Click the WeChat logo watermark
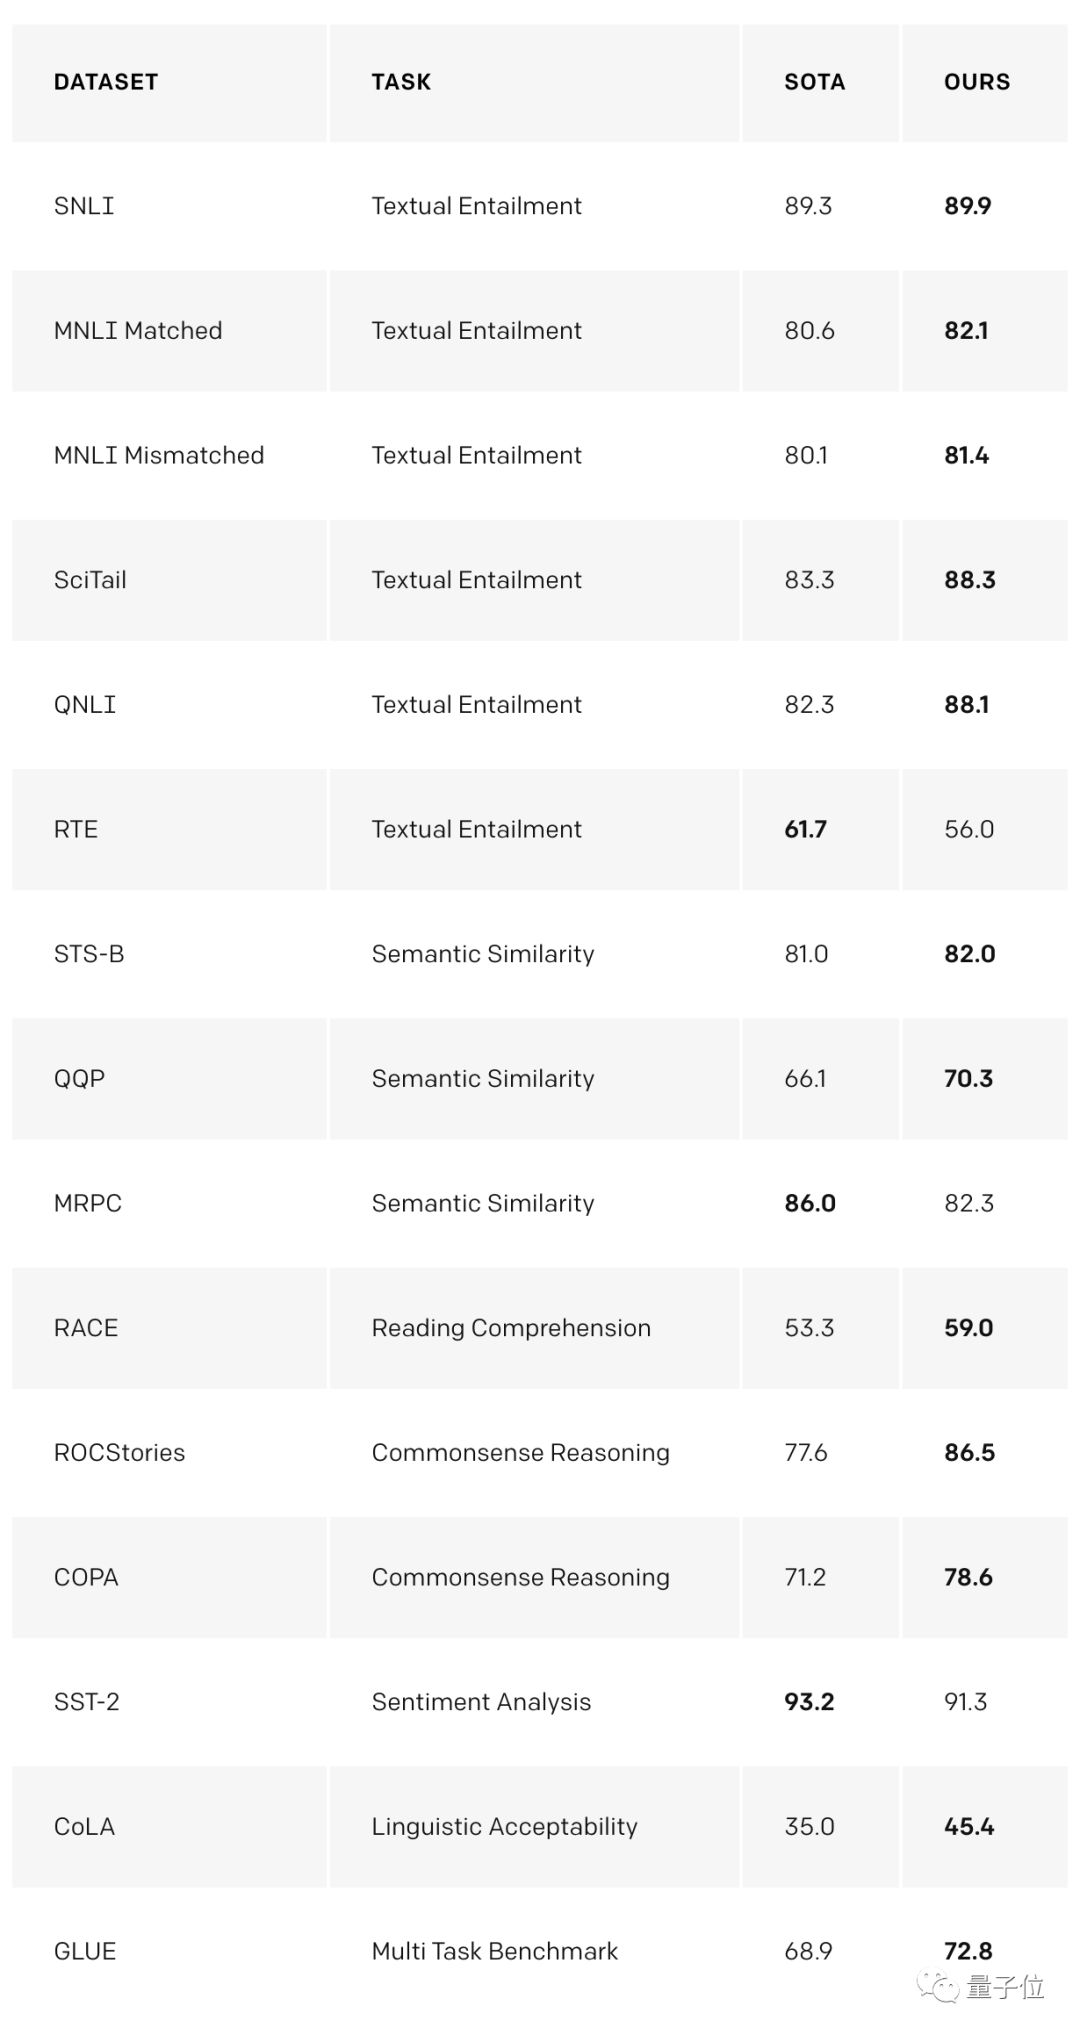1080x2035 pixels. (939, 1986)
